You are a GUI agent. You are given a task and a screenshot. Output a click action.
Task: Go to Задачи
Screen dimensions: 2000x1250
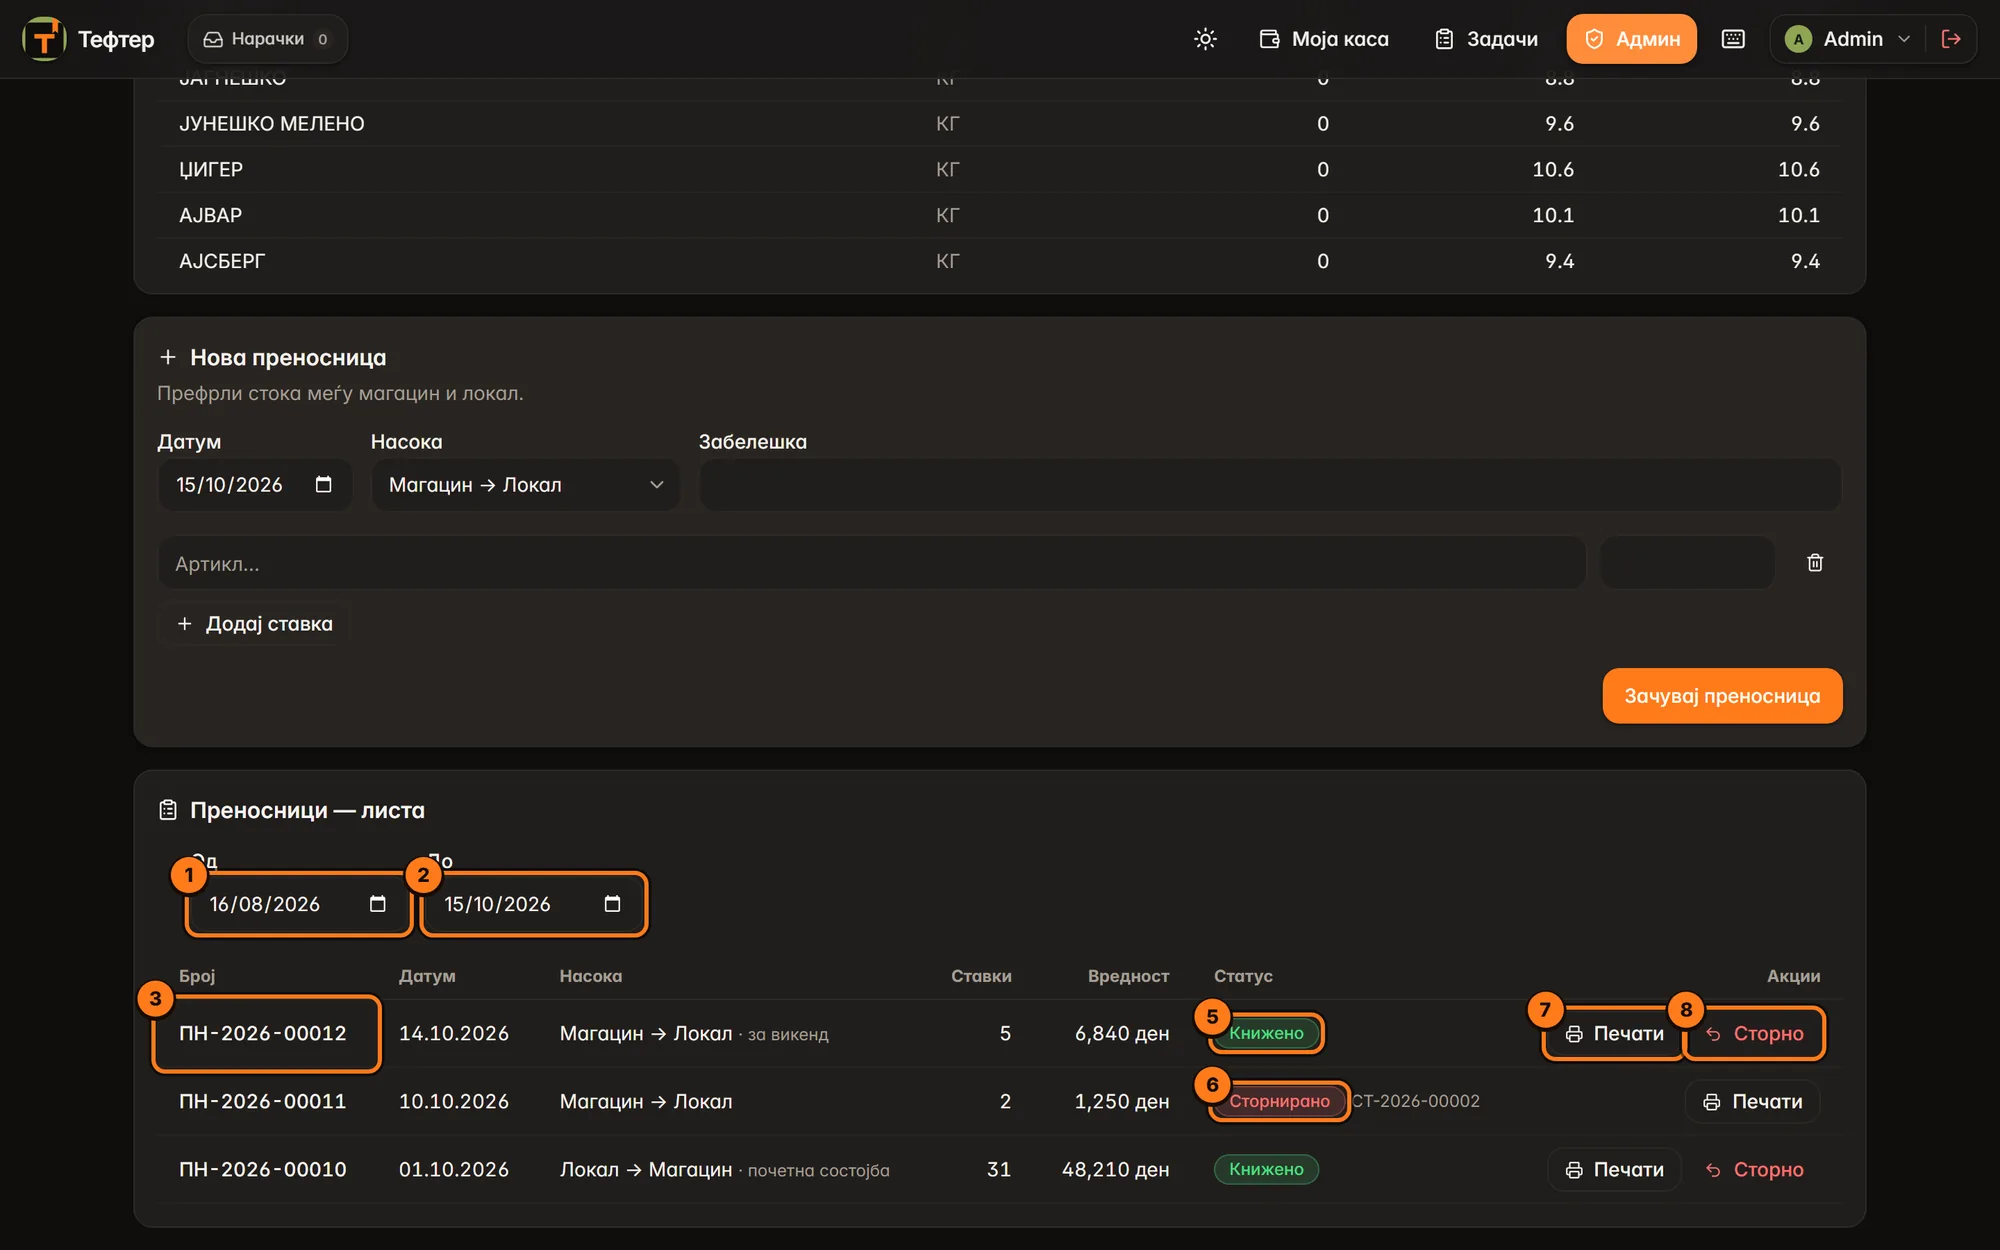(x=1487, y=39)
